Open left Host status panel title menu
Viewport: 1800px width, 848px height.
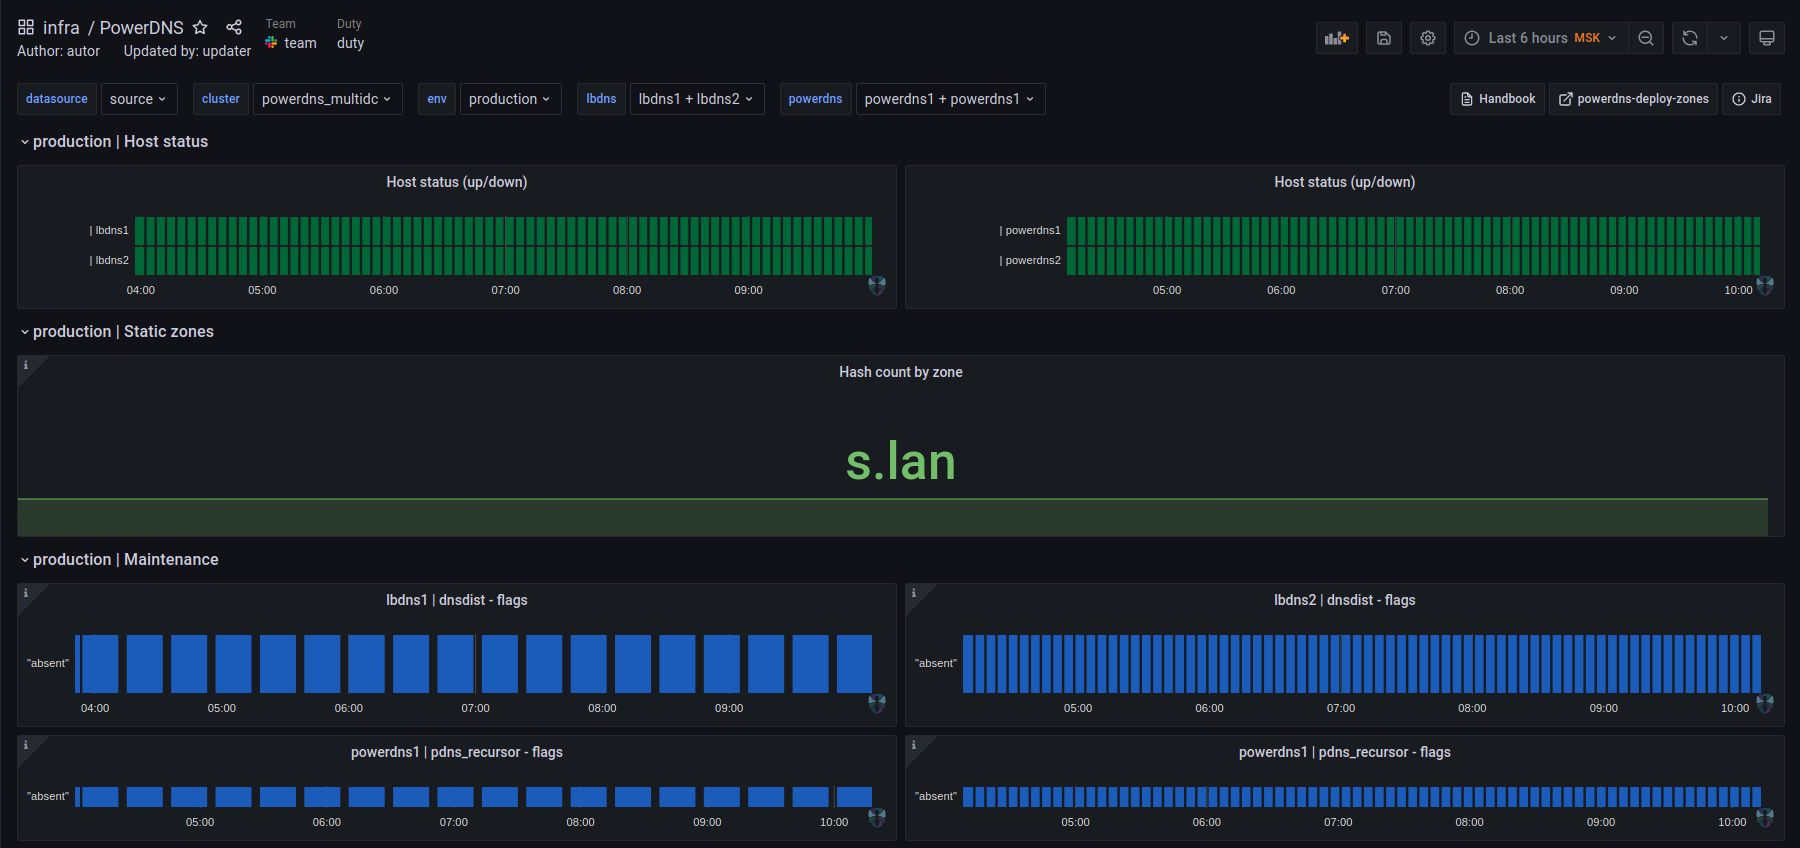(457, 182)
